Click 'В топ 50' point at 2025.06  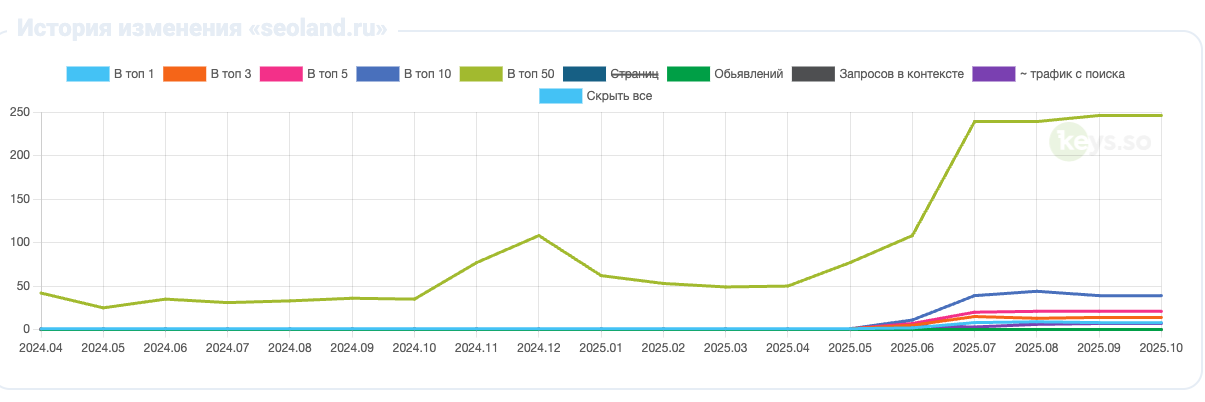pyautogui.click(x=912, y=235)
